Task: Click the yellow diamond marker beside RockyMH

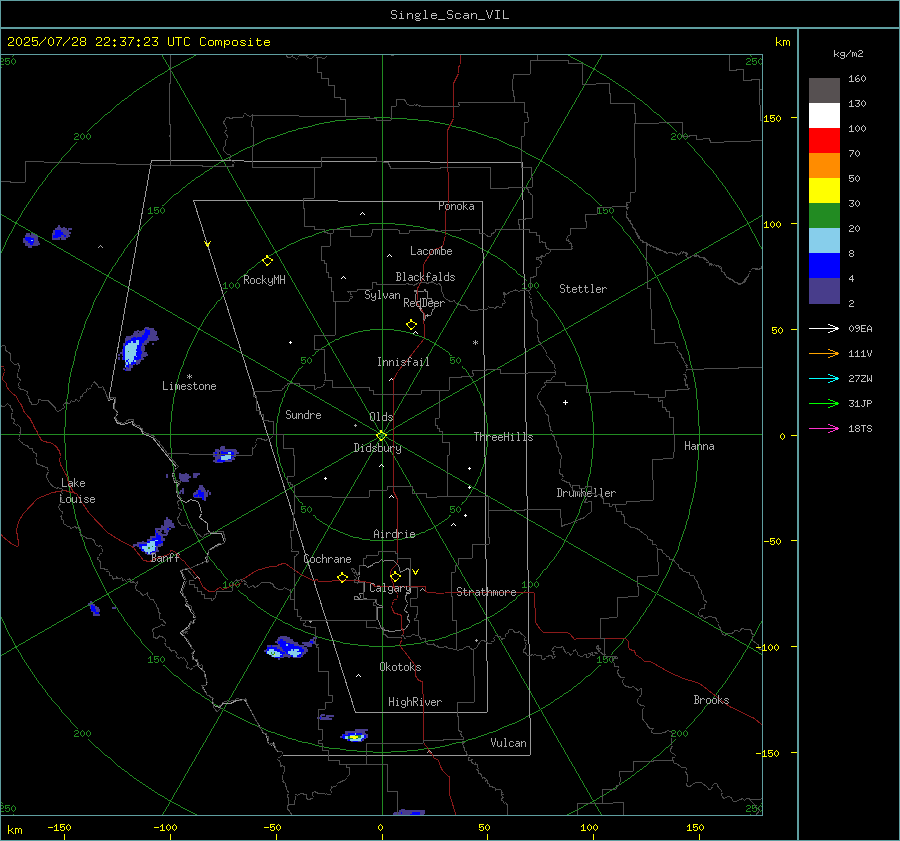Action: click(x=267, y=261)
